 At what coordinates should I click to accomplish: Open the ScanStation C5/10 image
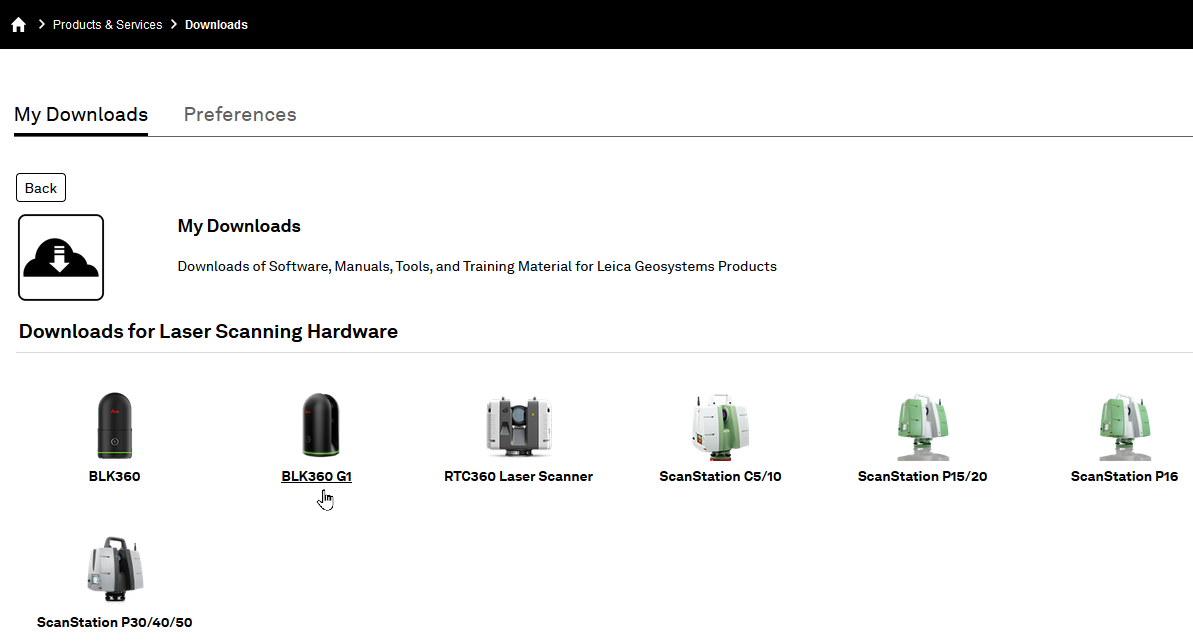[x=721, y=426]
